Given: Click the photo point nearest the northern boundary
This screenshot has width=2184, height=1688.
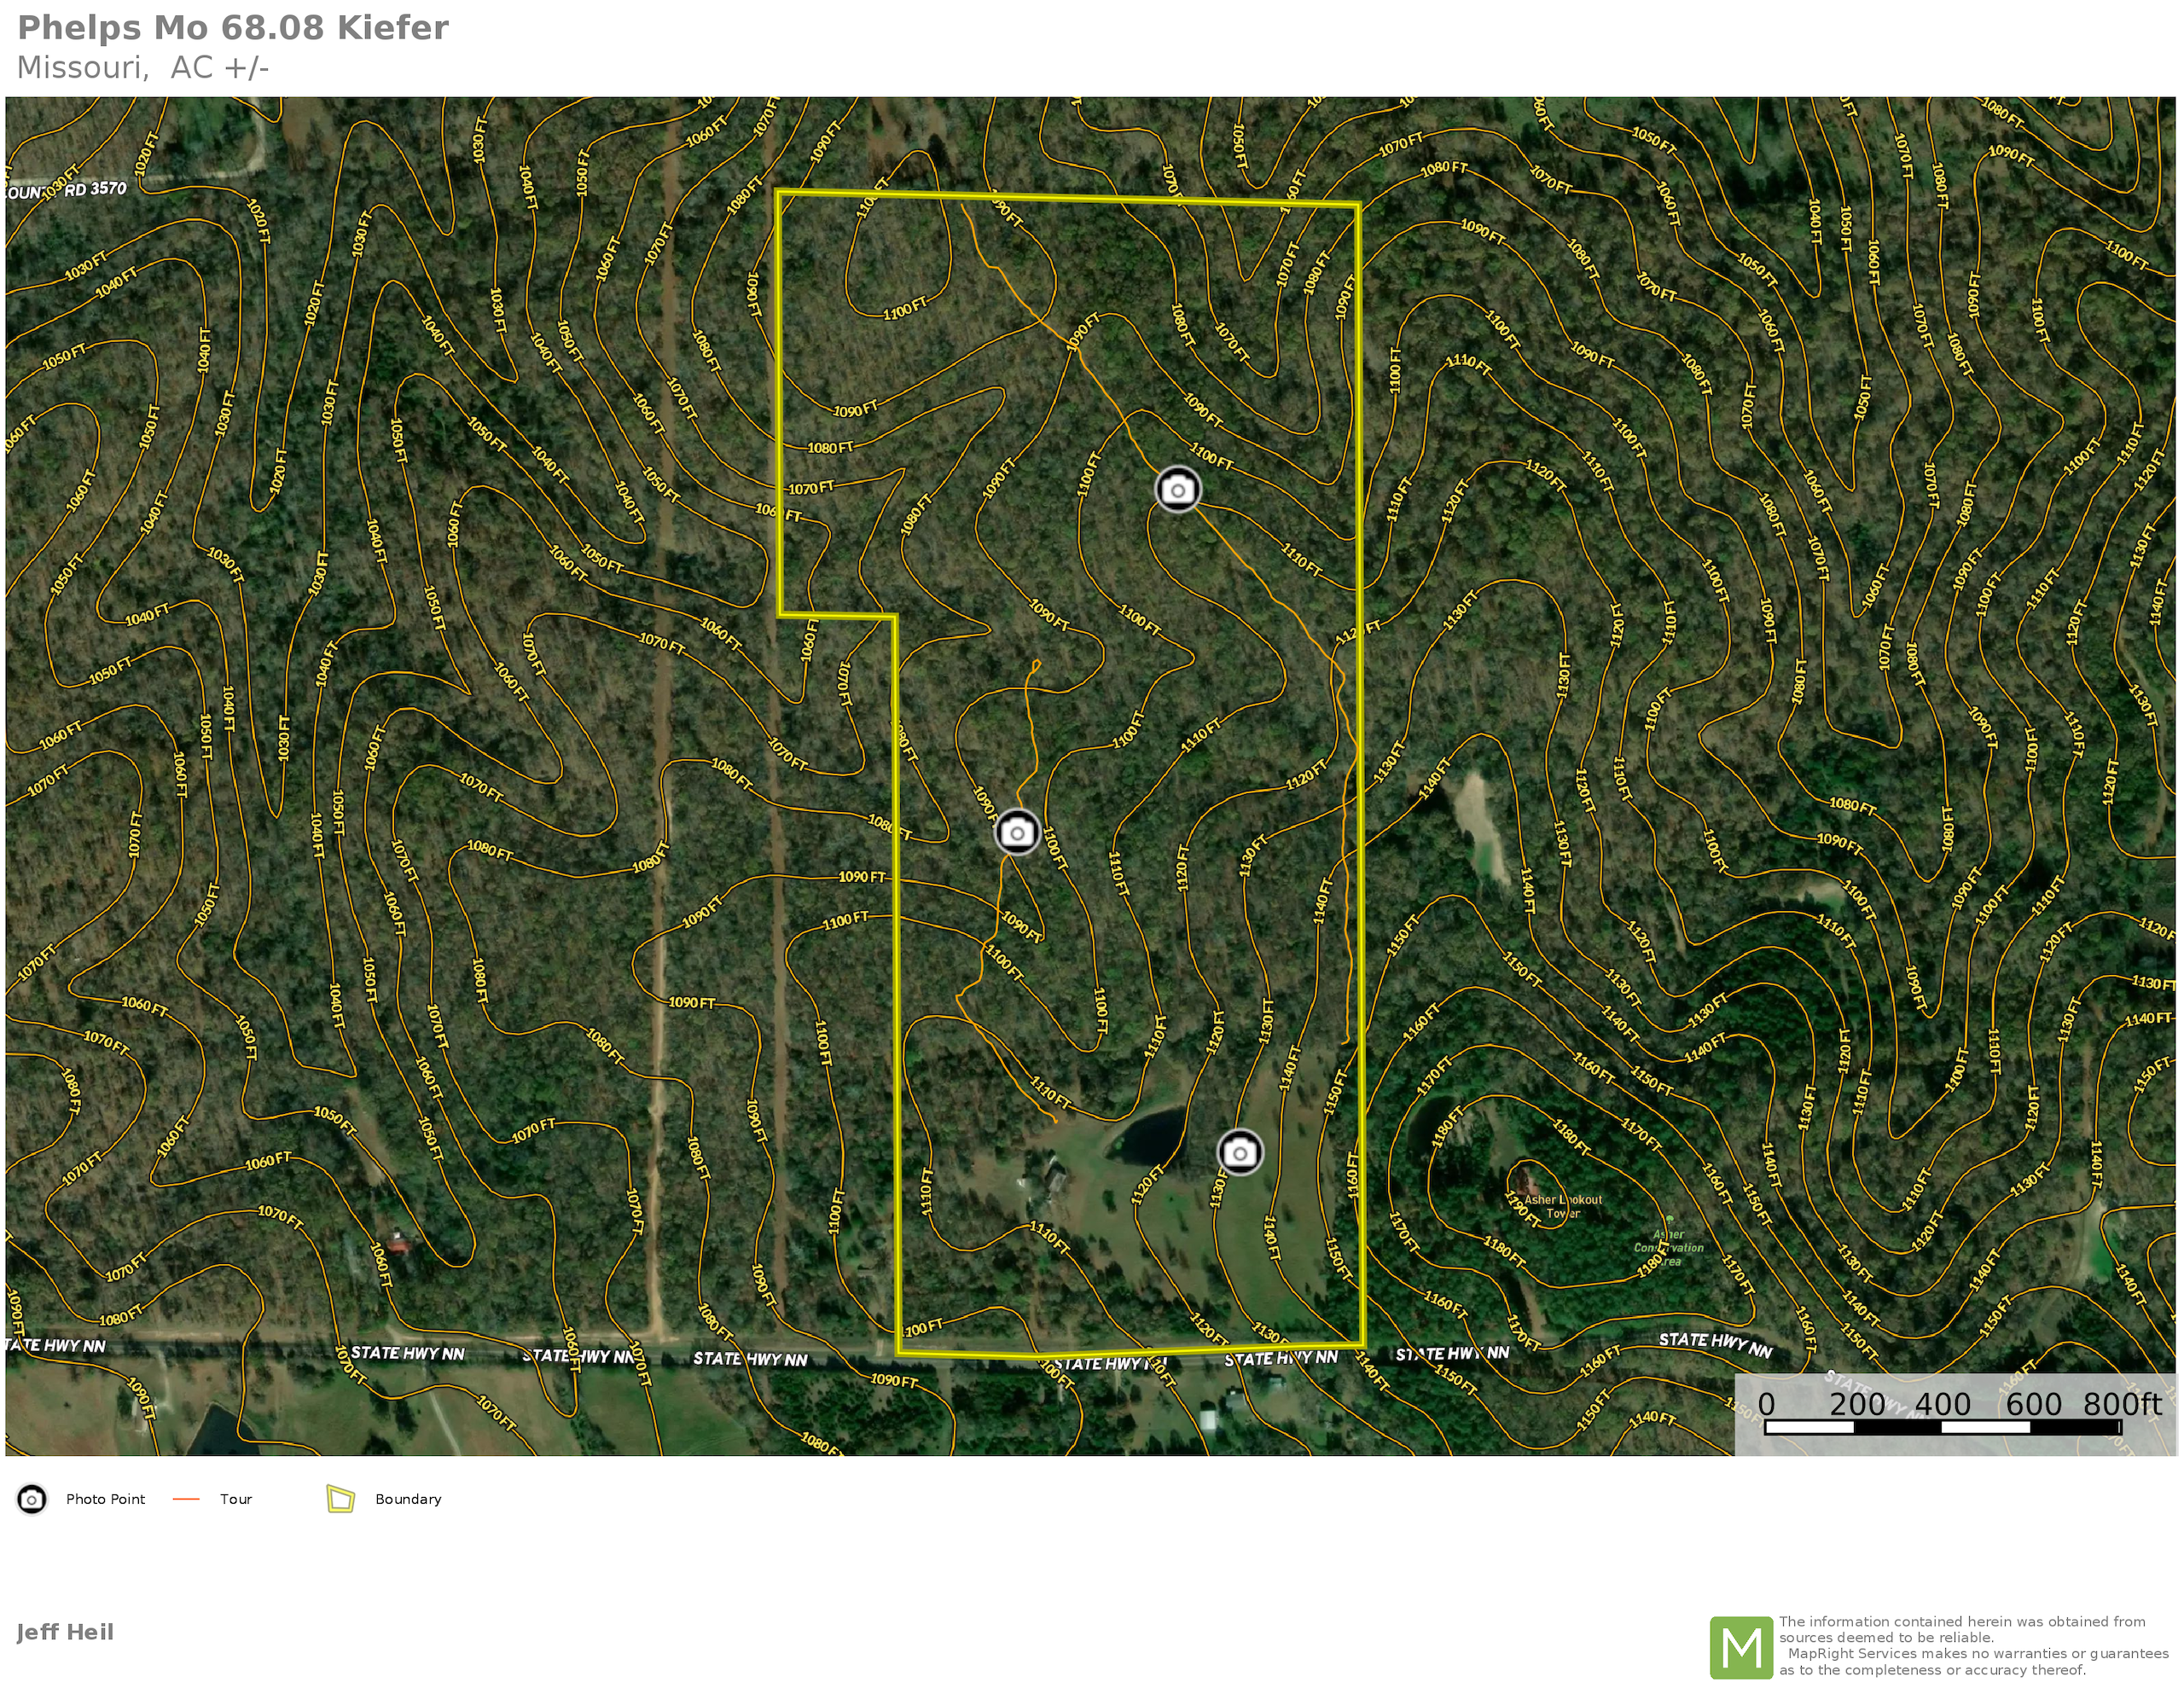Looking at the screenshot, I should 1177,489.
